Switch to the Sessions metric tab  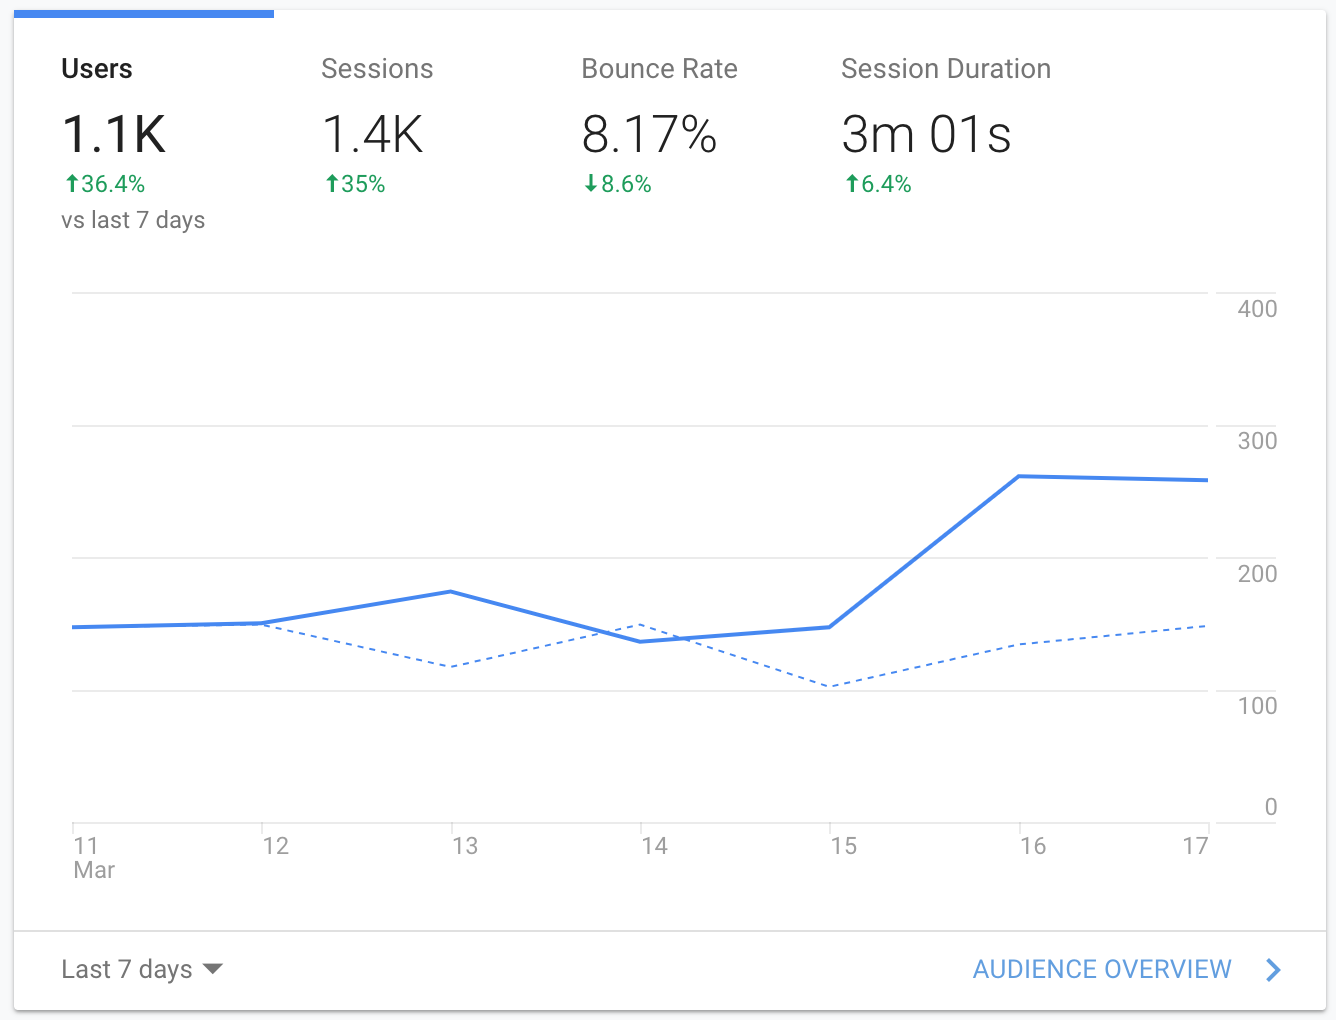pos(377,69)
